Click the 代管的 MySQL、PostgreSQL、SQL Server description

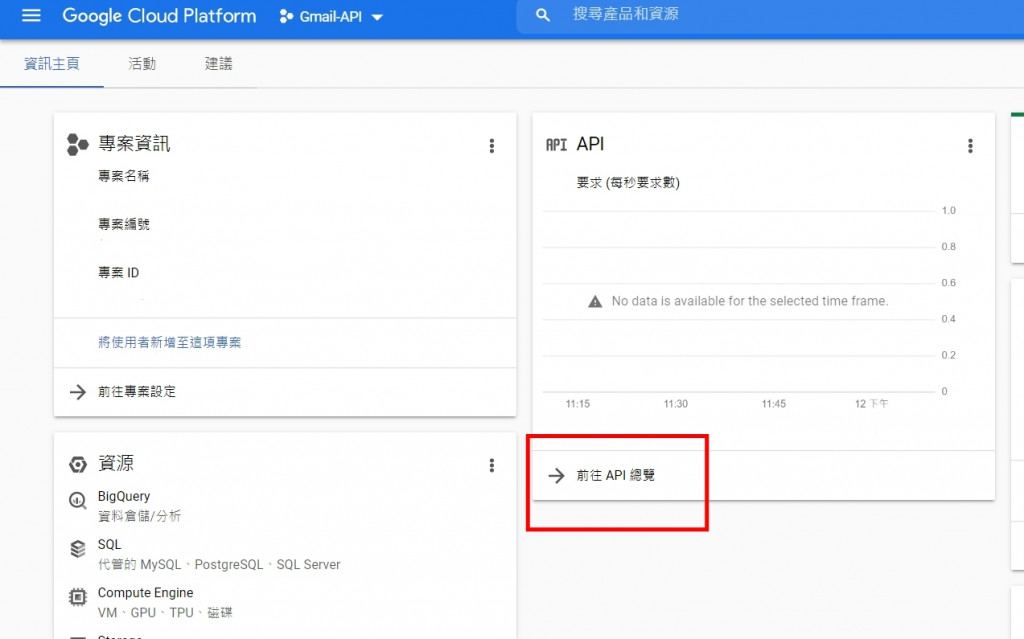click(219, 565)
